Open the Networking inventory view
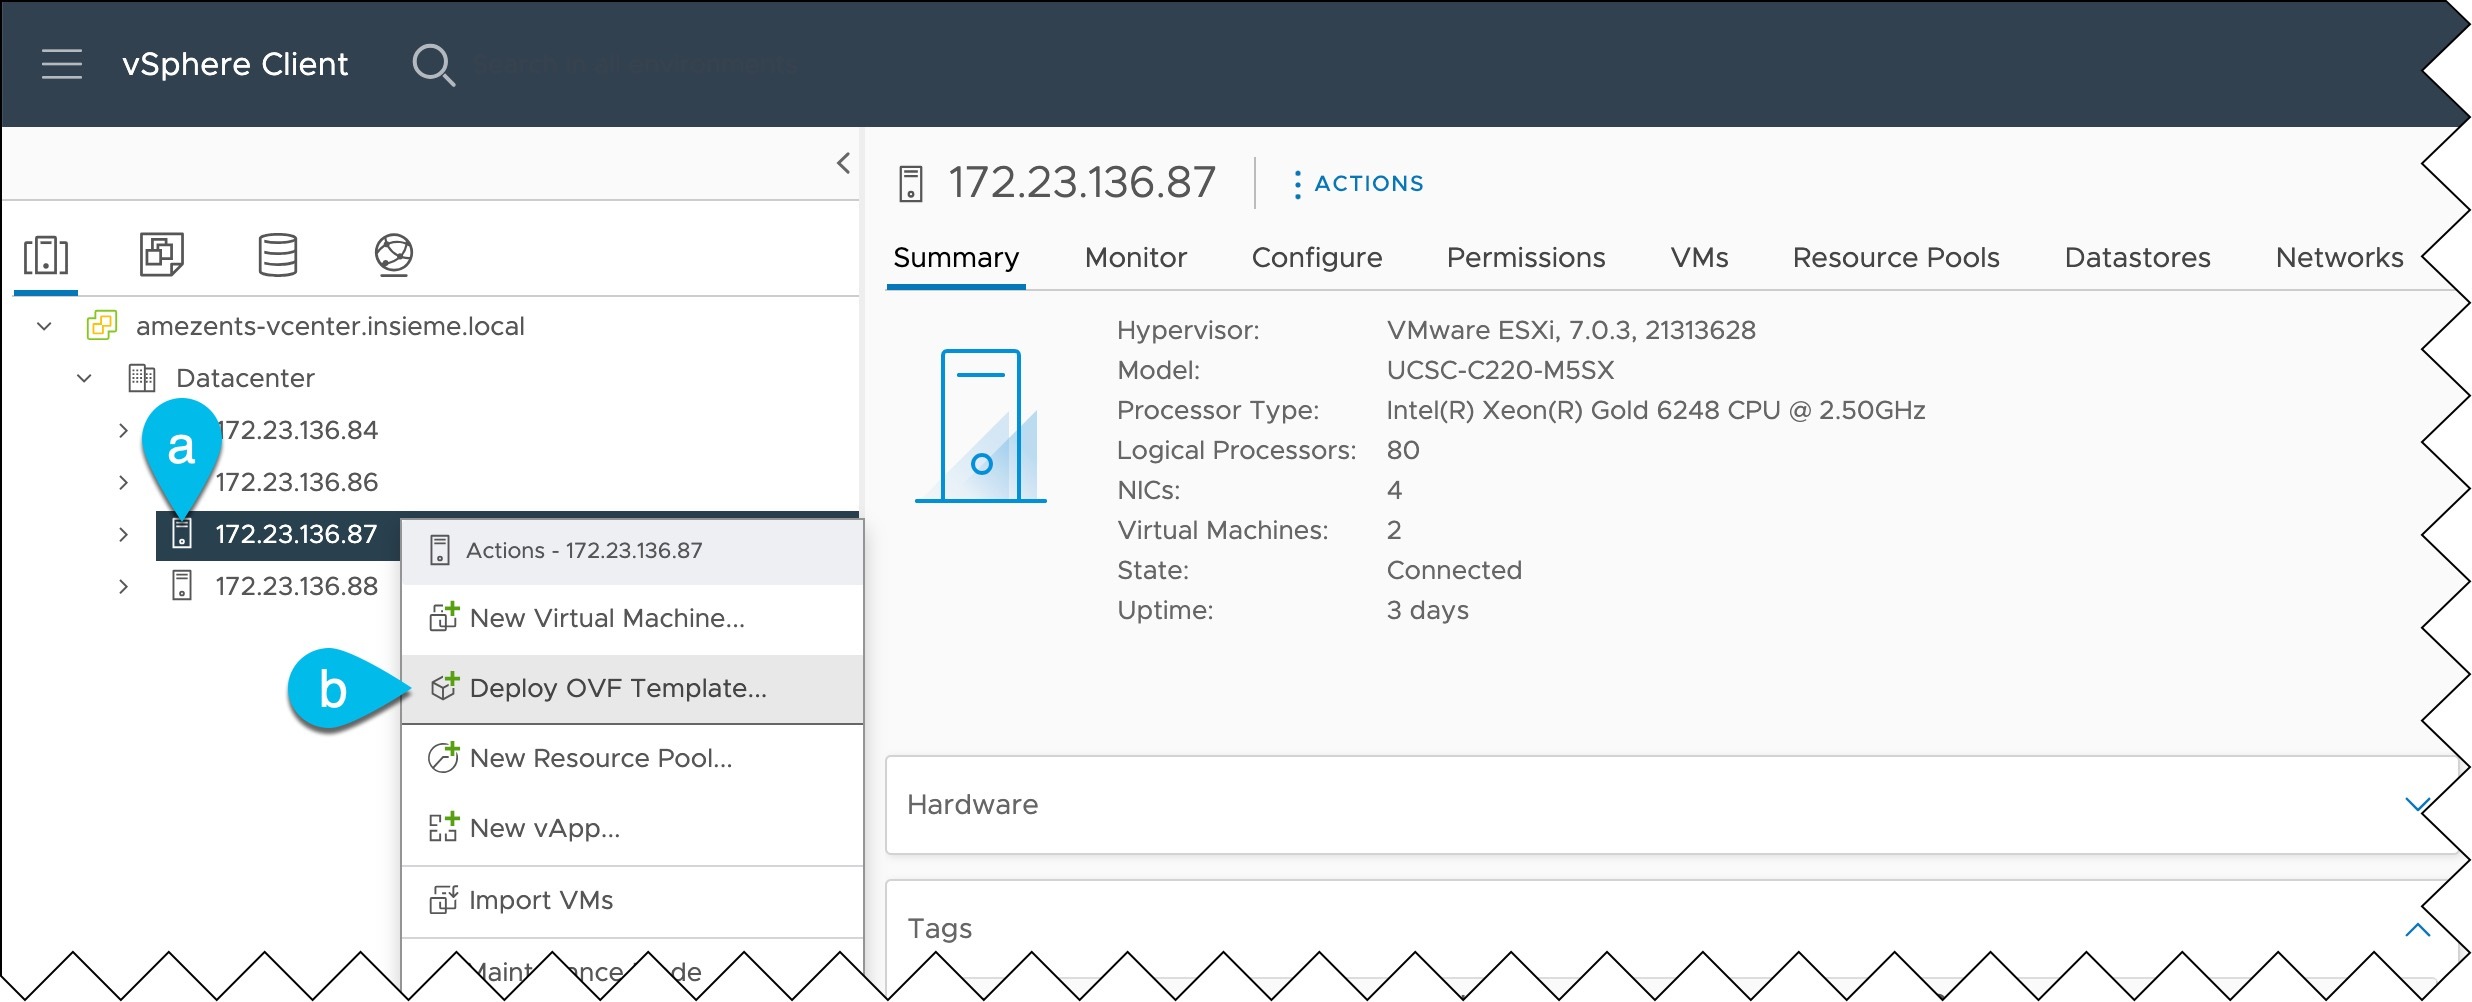This screenshot has height=1002, width=2472. pyautogui.click(x=394, y=255)
